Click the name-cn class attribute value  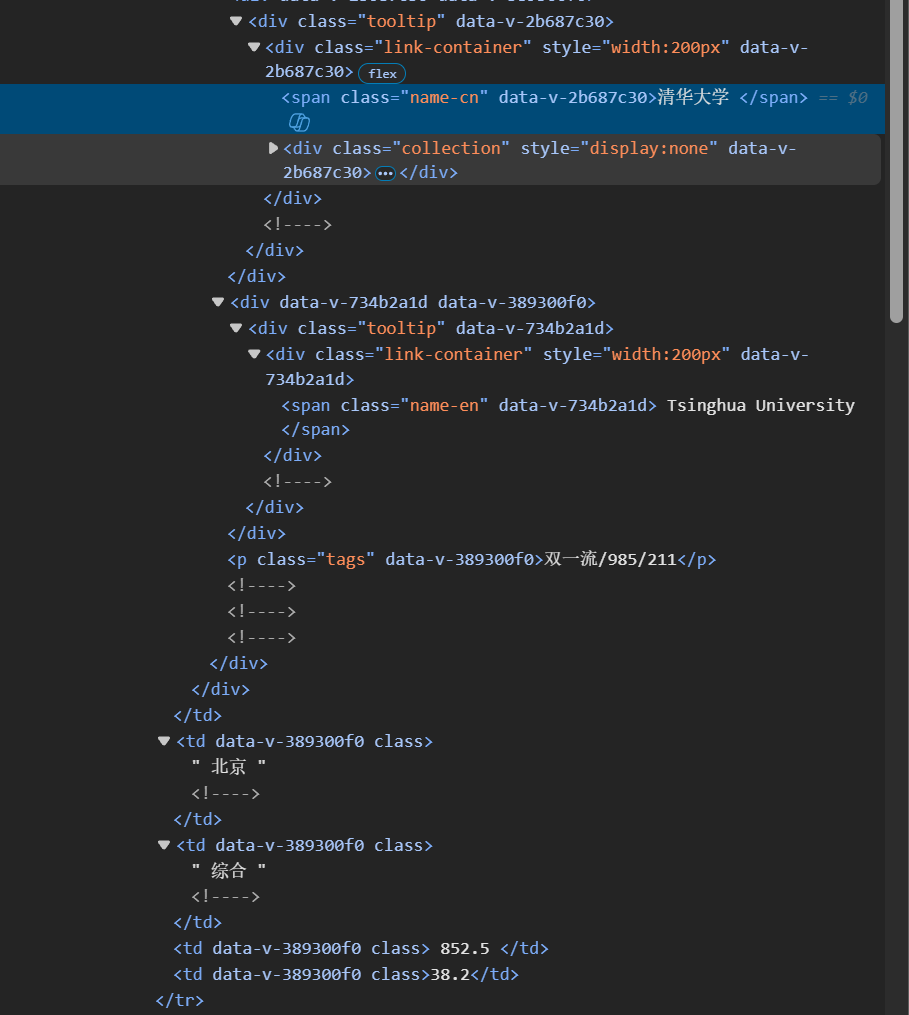click(x=444, y=98)
